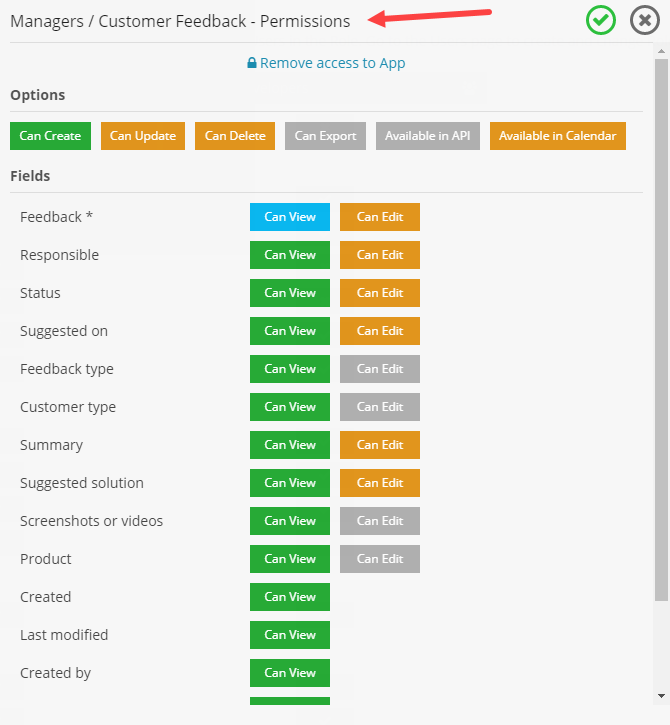The height and width of the screenshot is (725, 670).
Task: Click the green checkmark confirm icon
Action: (x=601, y=20)
